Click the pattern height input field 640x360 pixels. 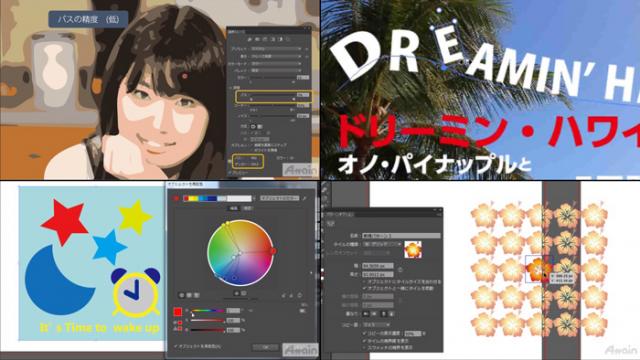pos(378,274)
